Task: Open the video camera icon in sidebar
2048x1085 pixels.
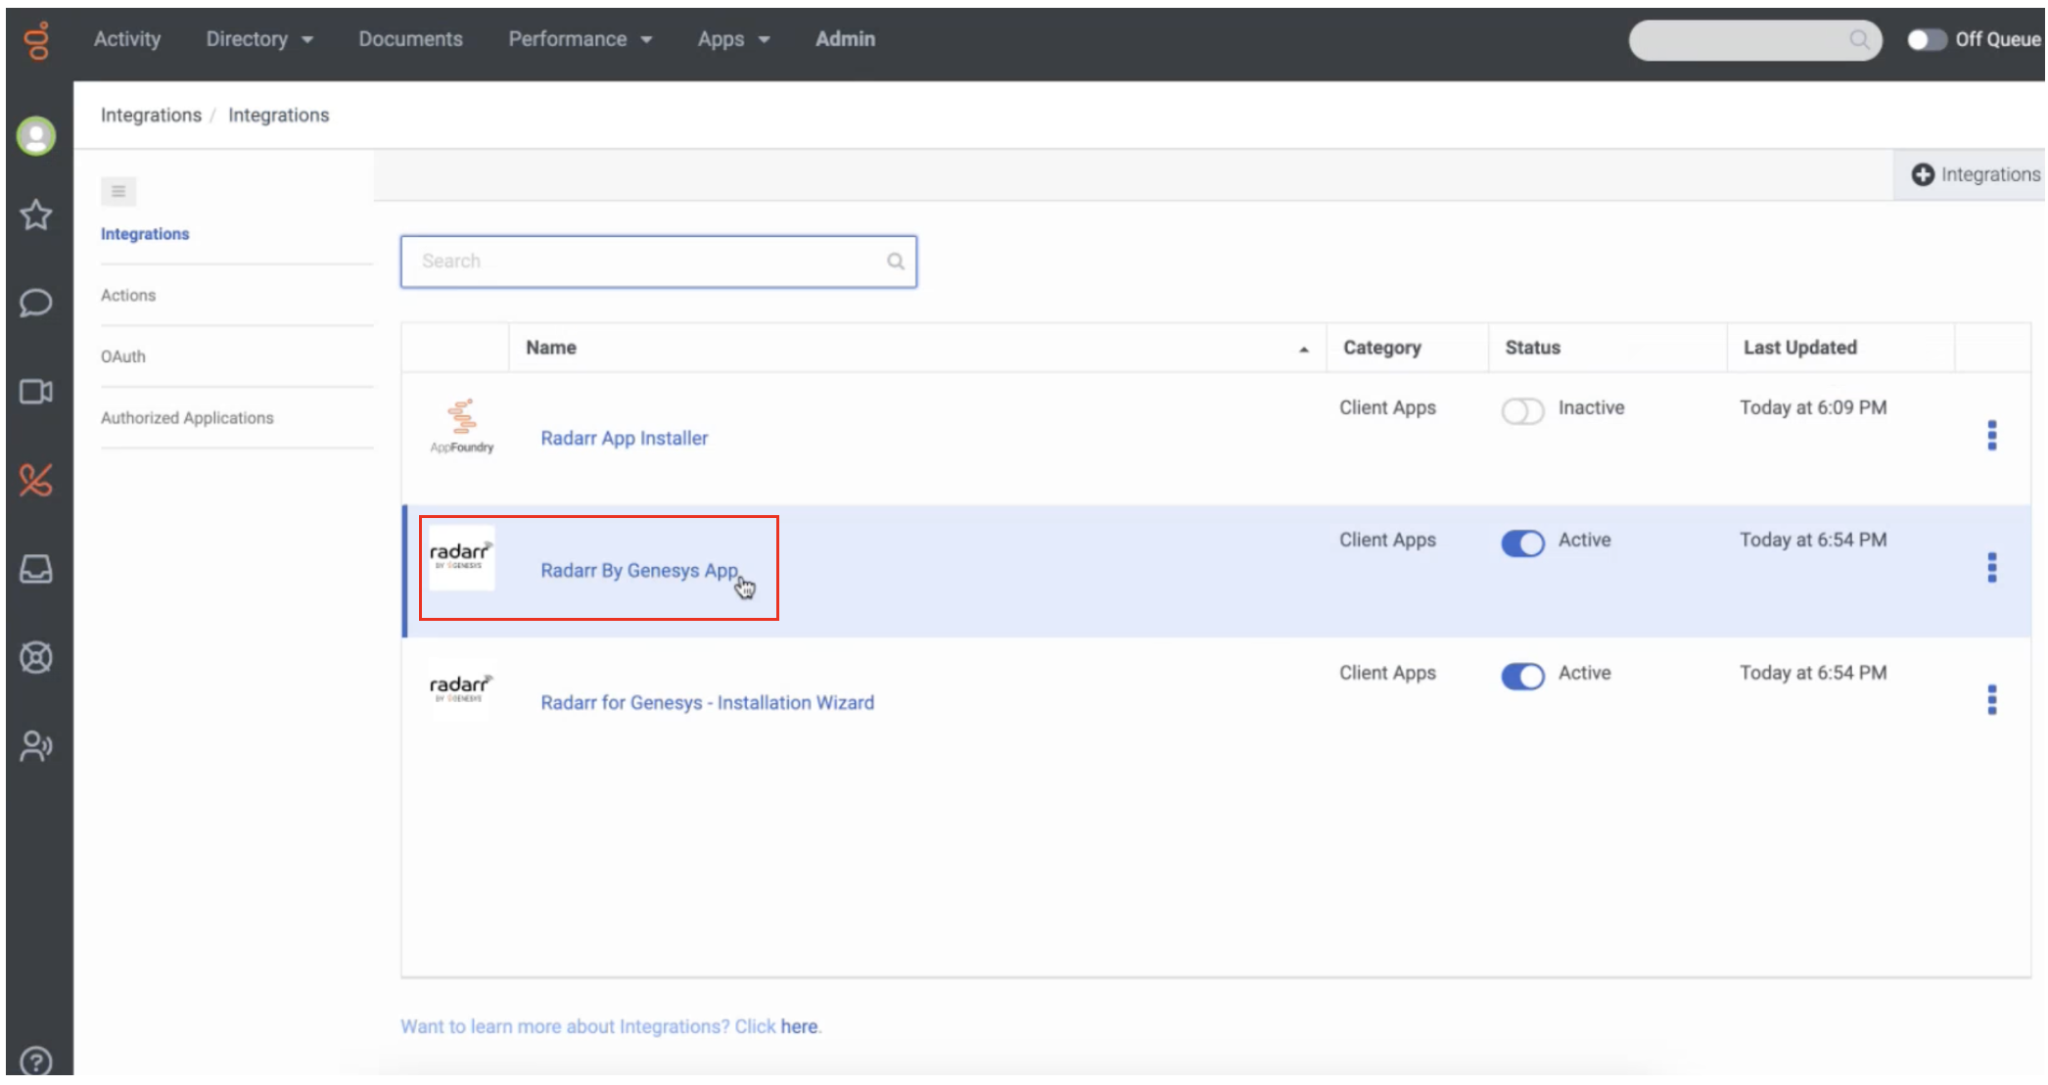Action: (36, 392)
